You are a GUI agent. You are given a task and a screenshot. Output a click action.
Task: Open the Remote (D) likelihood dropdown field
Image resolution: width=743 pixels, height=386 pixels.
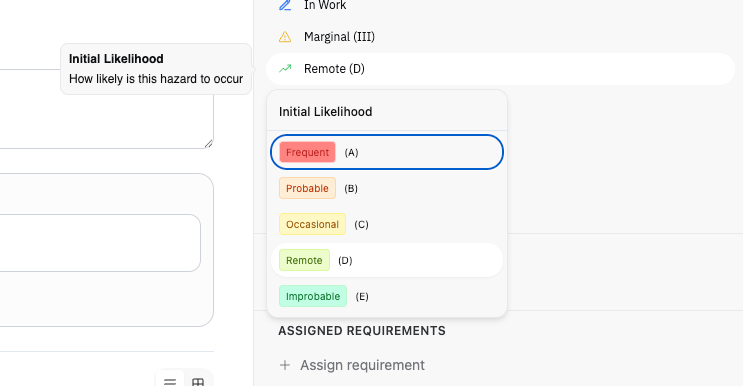[500, 69]
